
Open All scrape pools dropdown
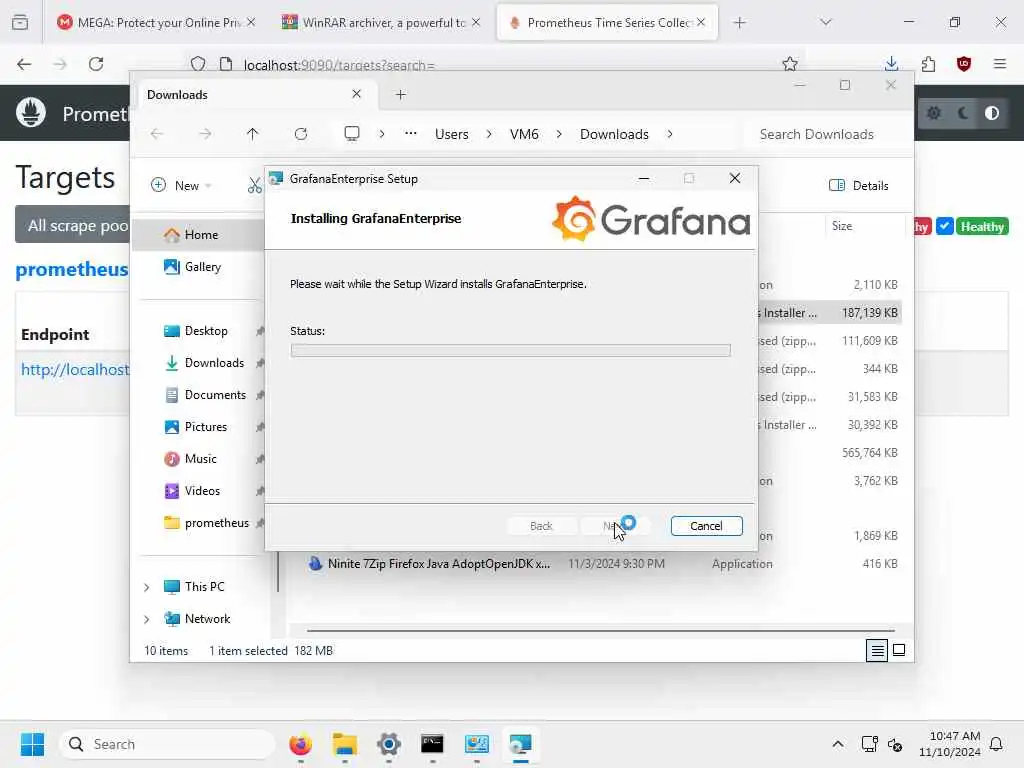tap(73, 225)
